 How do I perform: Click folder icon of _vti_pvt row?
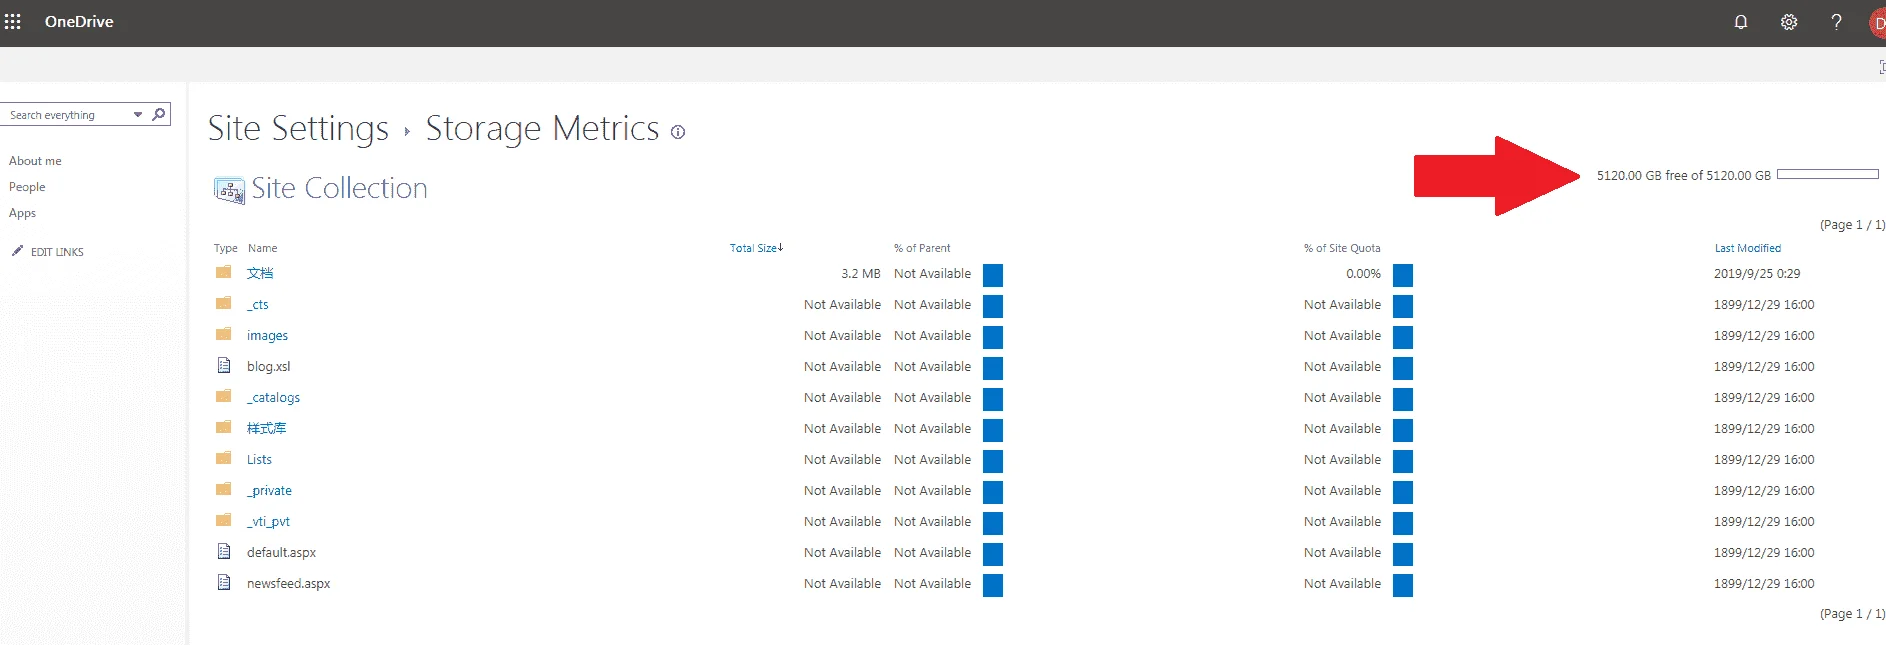tap(224, 520)
